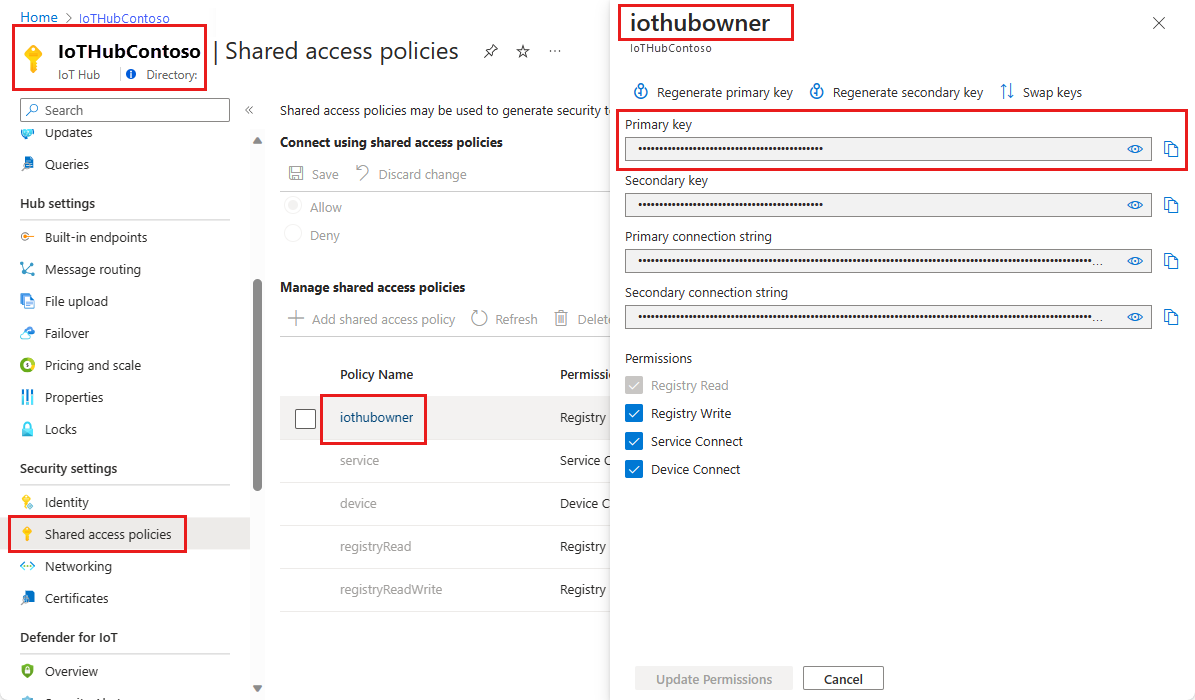Select the Identity security setting
Screen dimensions: 1195x700
71,501
